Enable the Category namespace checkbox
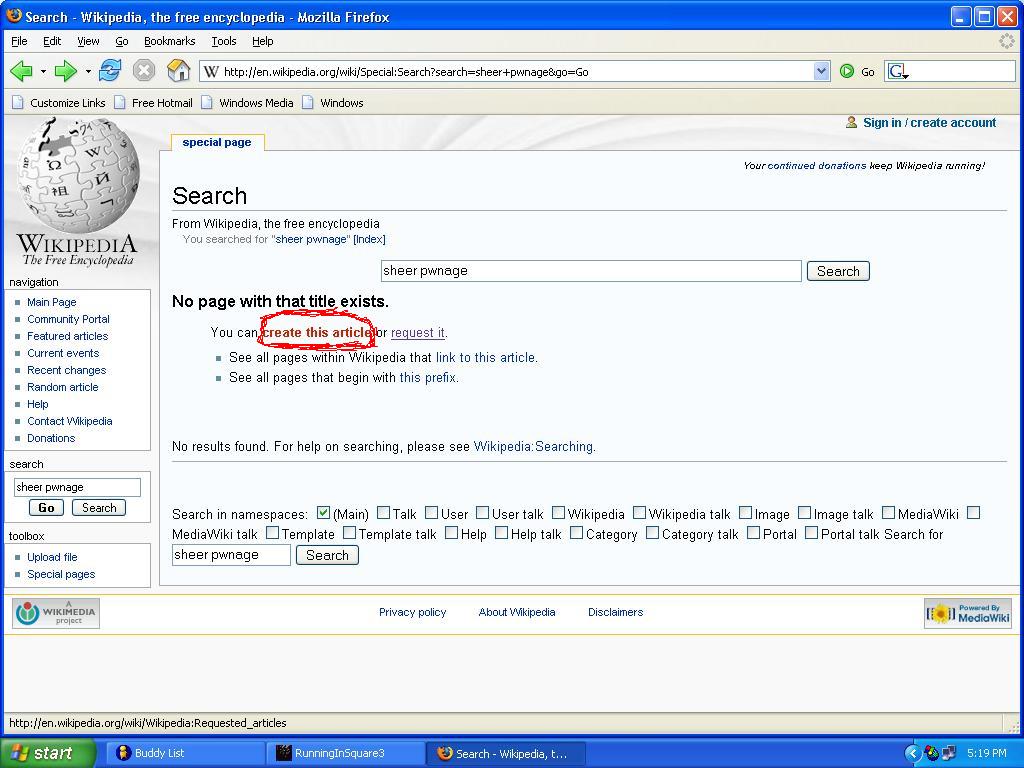Image resolution: width=1024 pixels, height=768 pixels. pos(576,533)
